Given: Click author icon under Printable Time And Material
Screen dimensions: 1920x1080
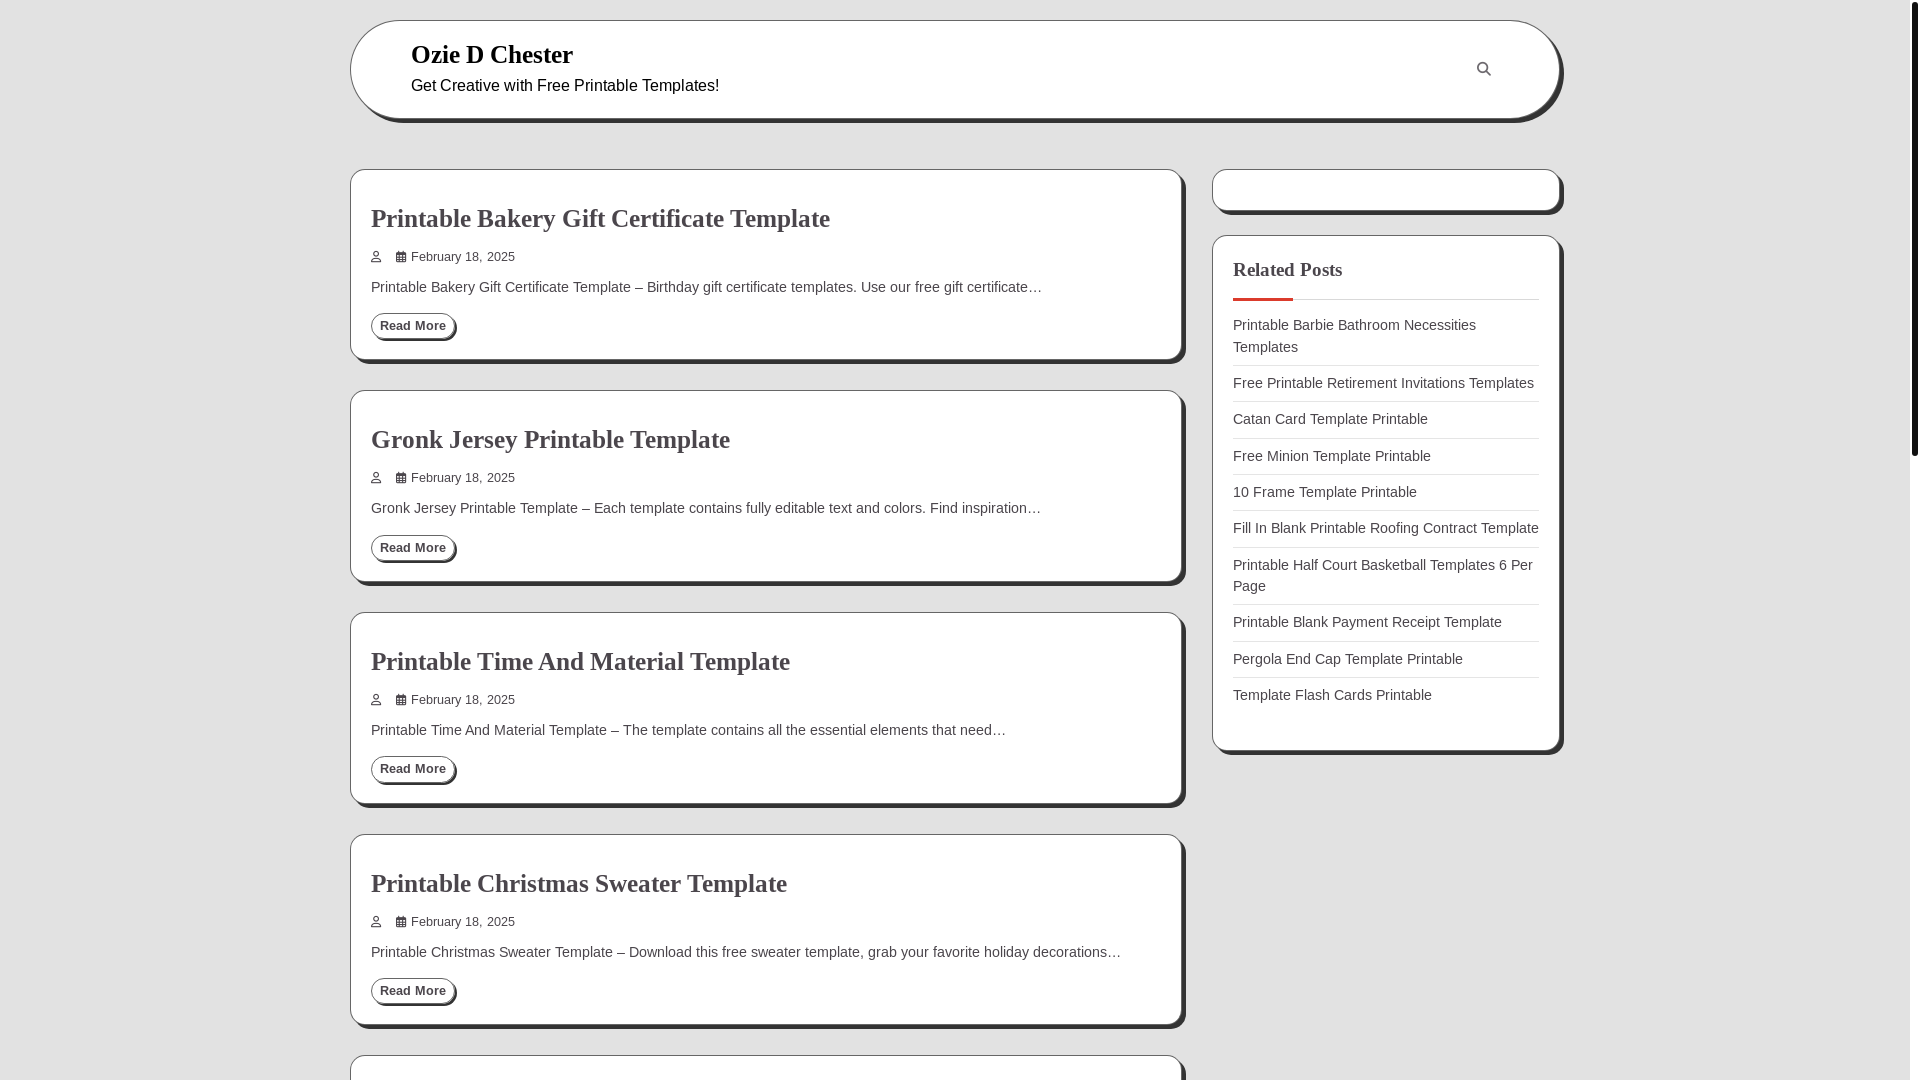Looking at the screenshot, I should click(x=376, y=700).
